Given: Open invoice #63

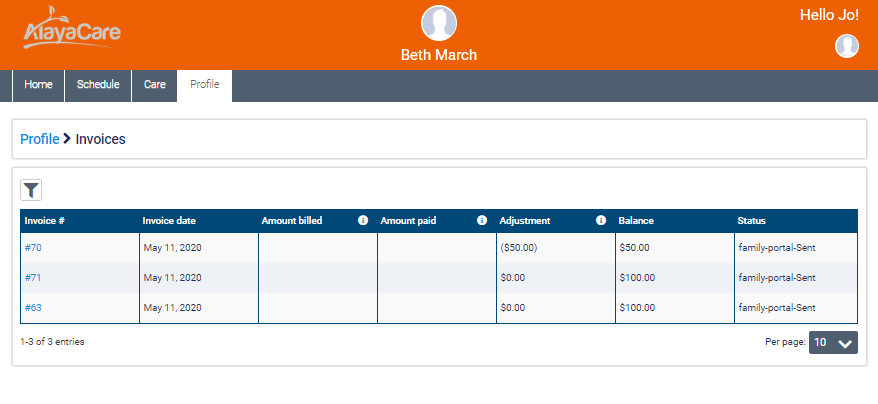Looking at the screenshot, I should tap(33, 308).
